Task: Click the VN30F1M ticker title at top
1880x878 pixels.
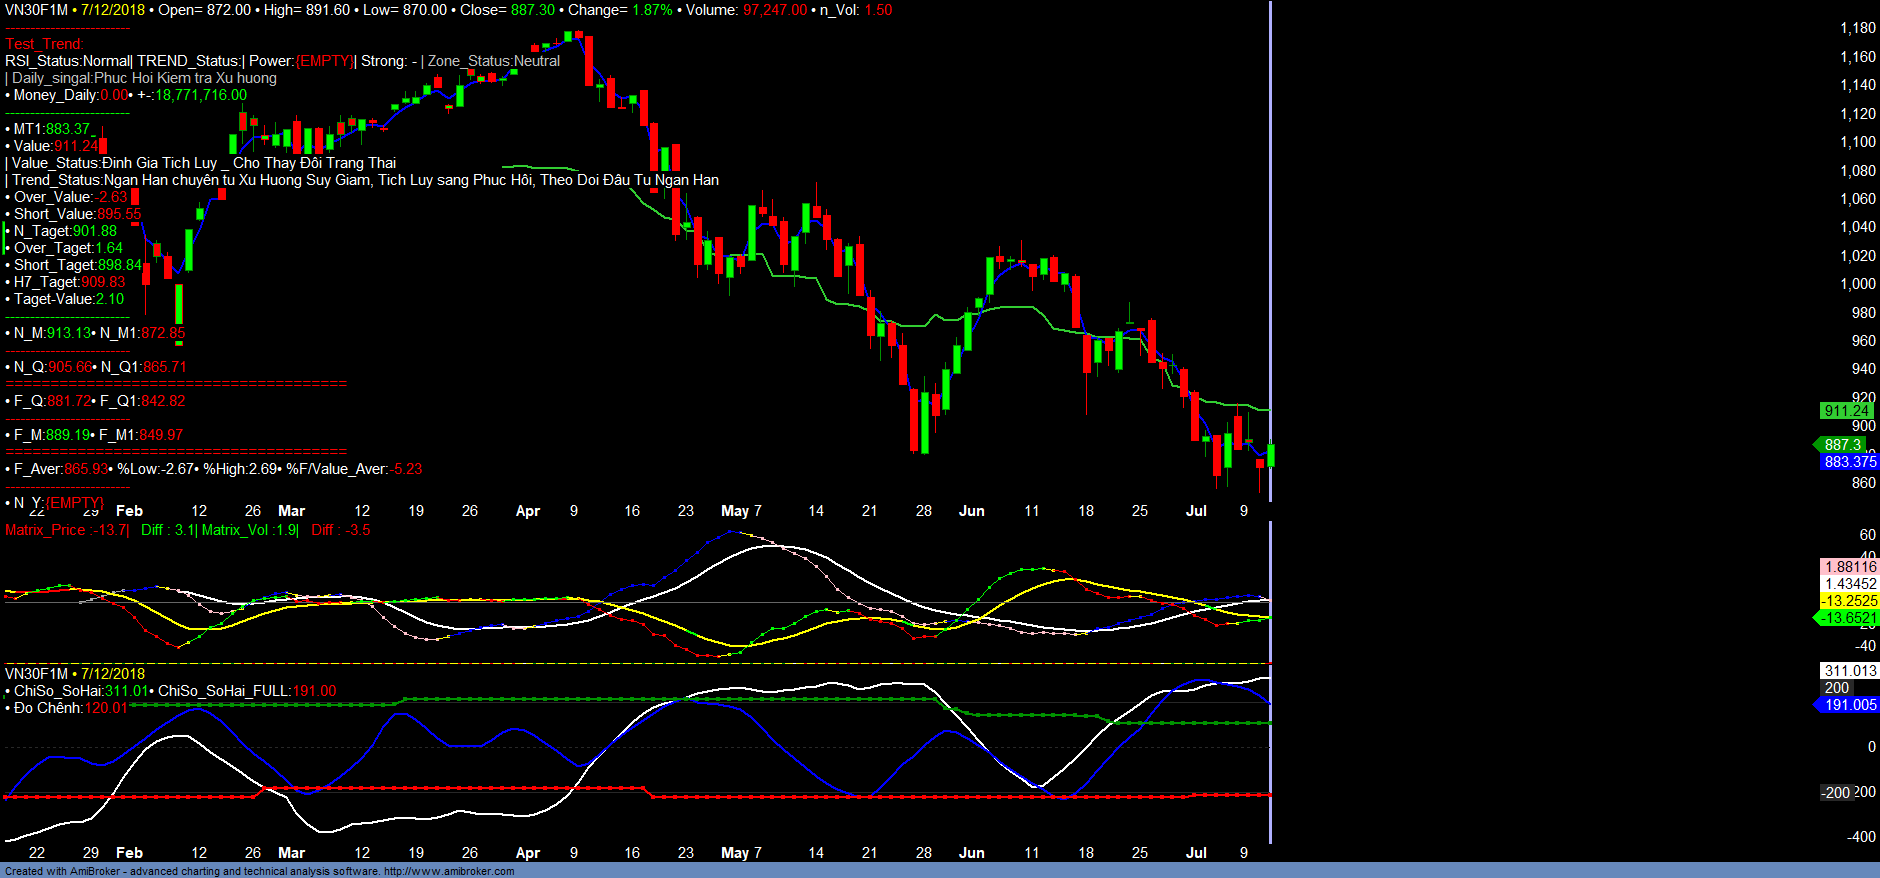Action: pyautogui.click(x=36, y=10)
